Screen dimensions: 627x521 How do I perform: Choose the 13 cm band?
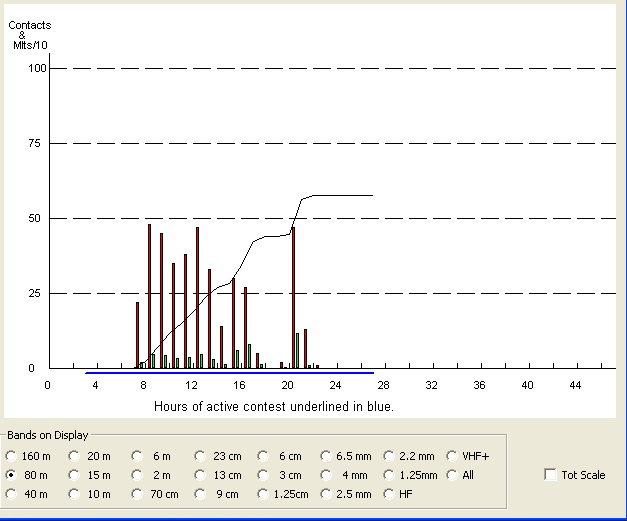[x=200, y=475]
